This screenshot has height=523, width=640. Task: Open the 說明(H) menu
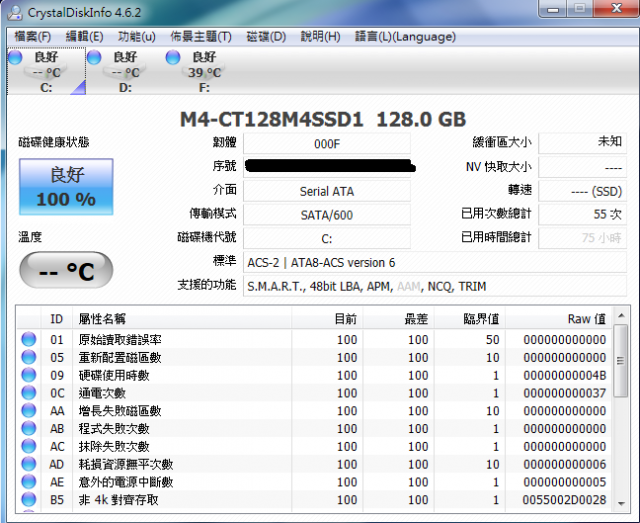pos(320,37)
